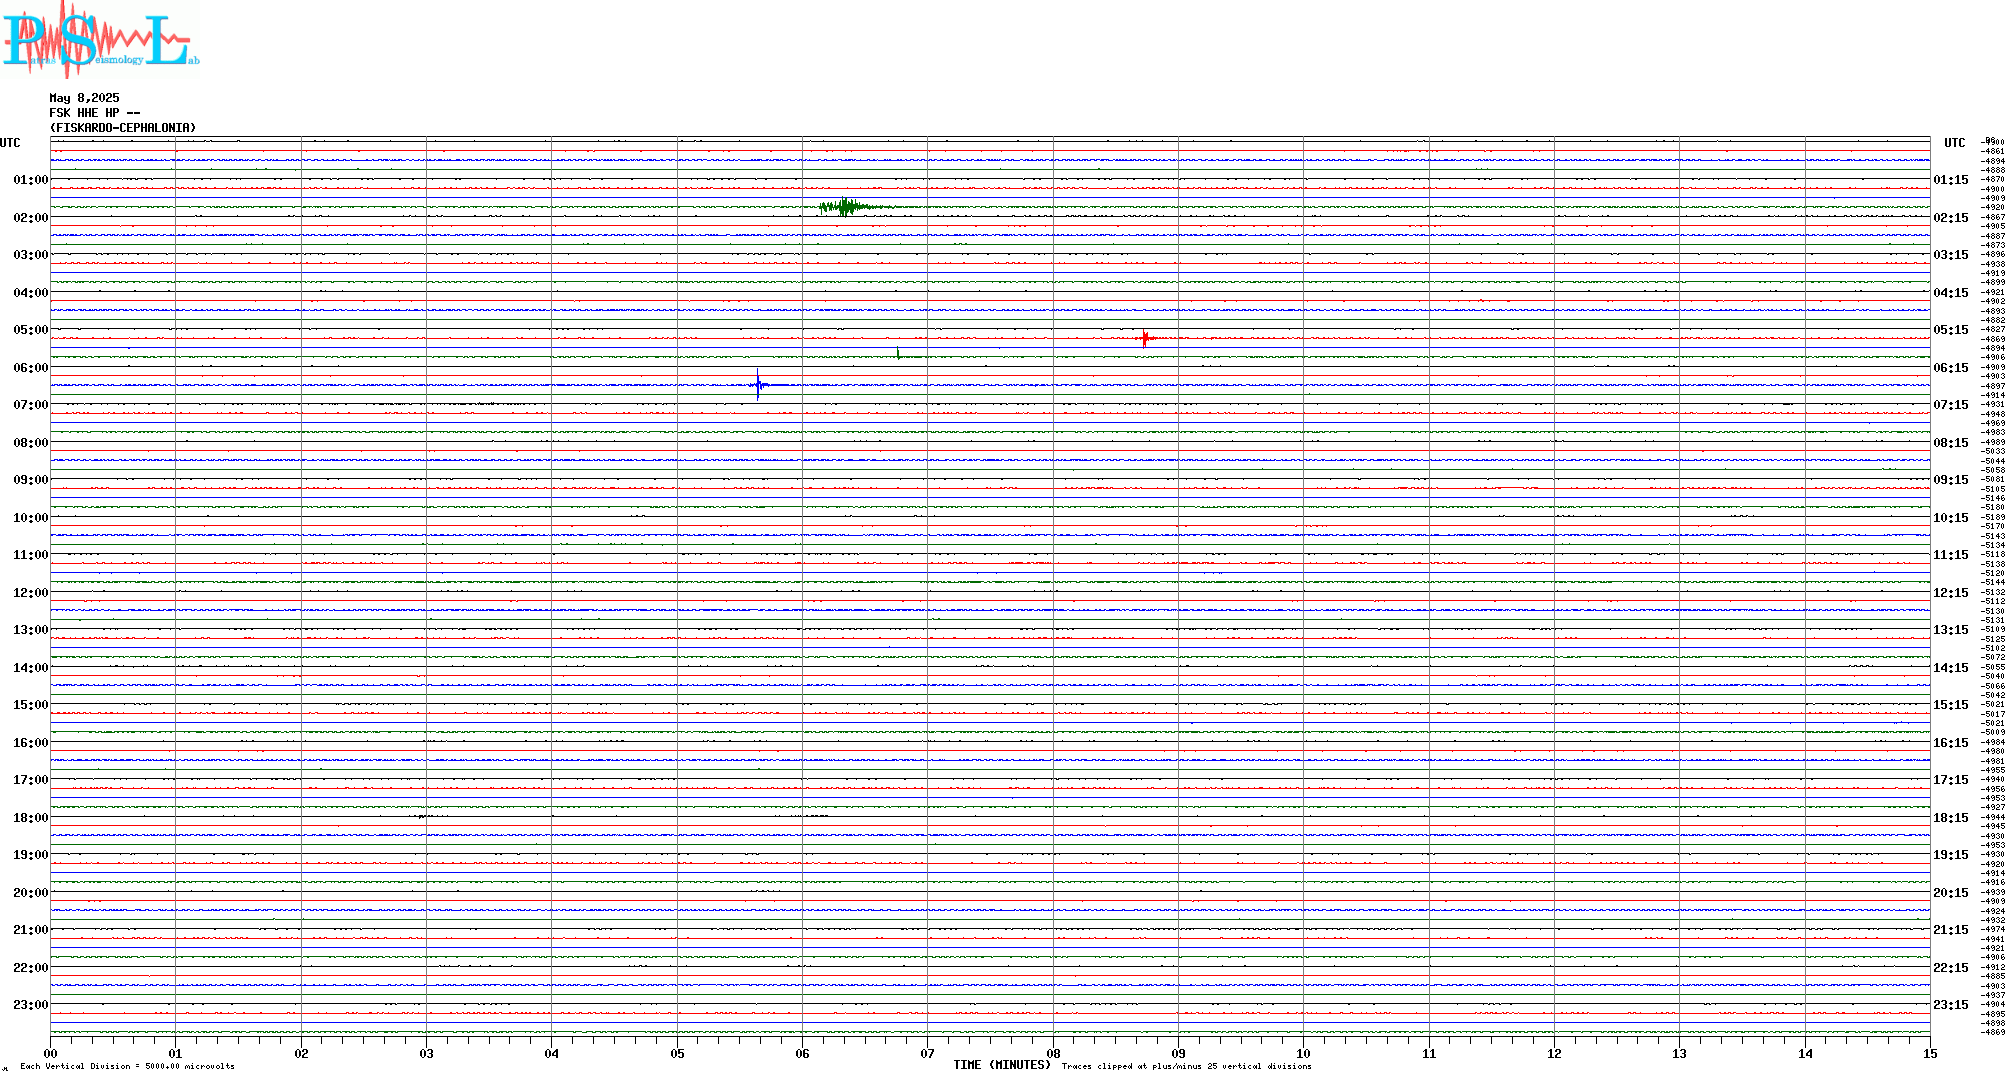Viewport: 2010px width, 1080px height.
Task: Click the left 'UTC' axis label
Action: (x=10, y=143)
